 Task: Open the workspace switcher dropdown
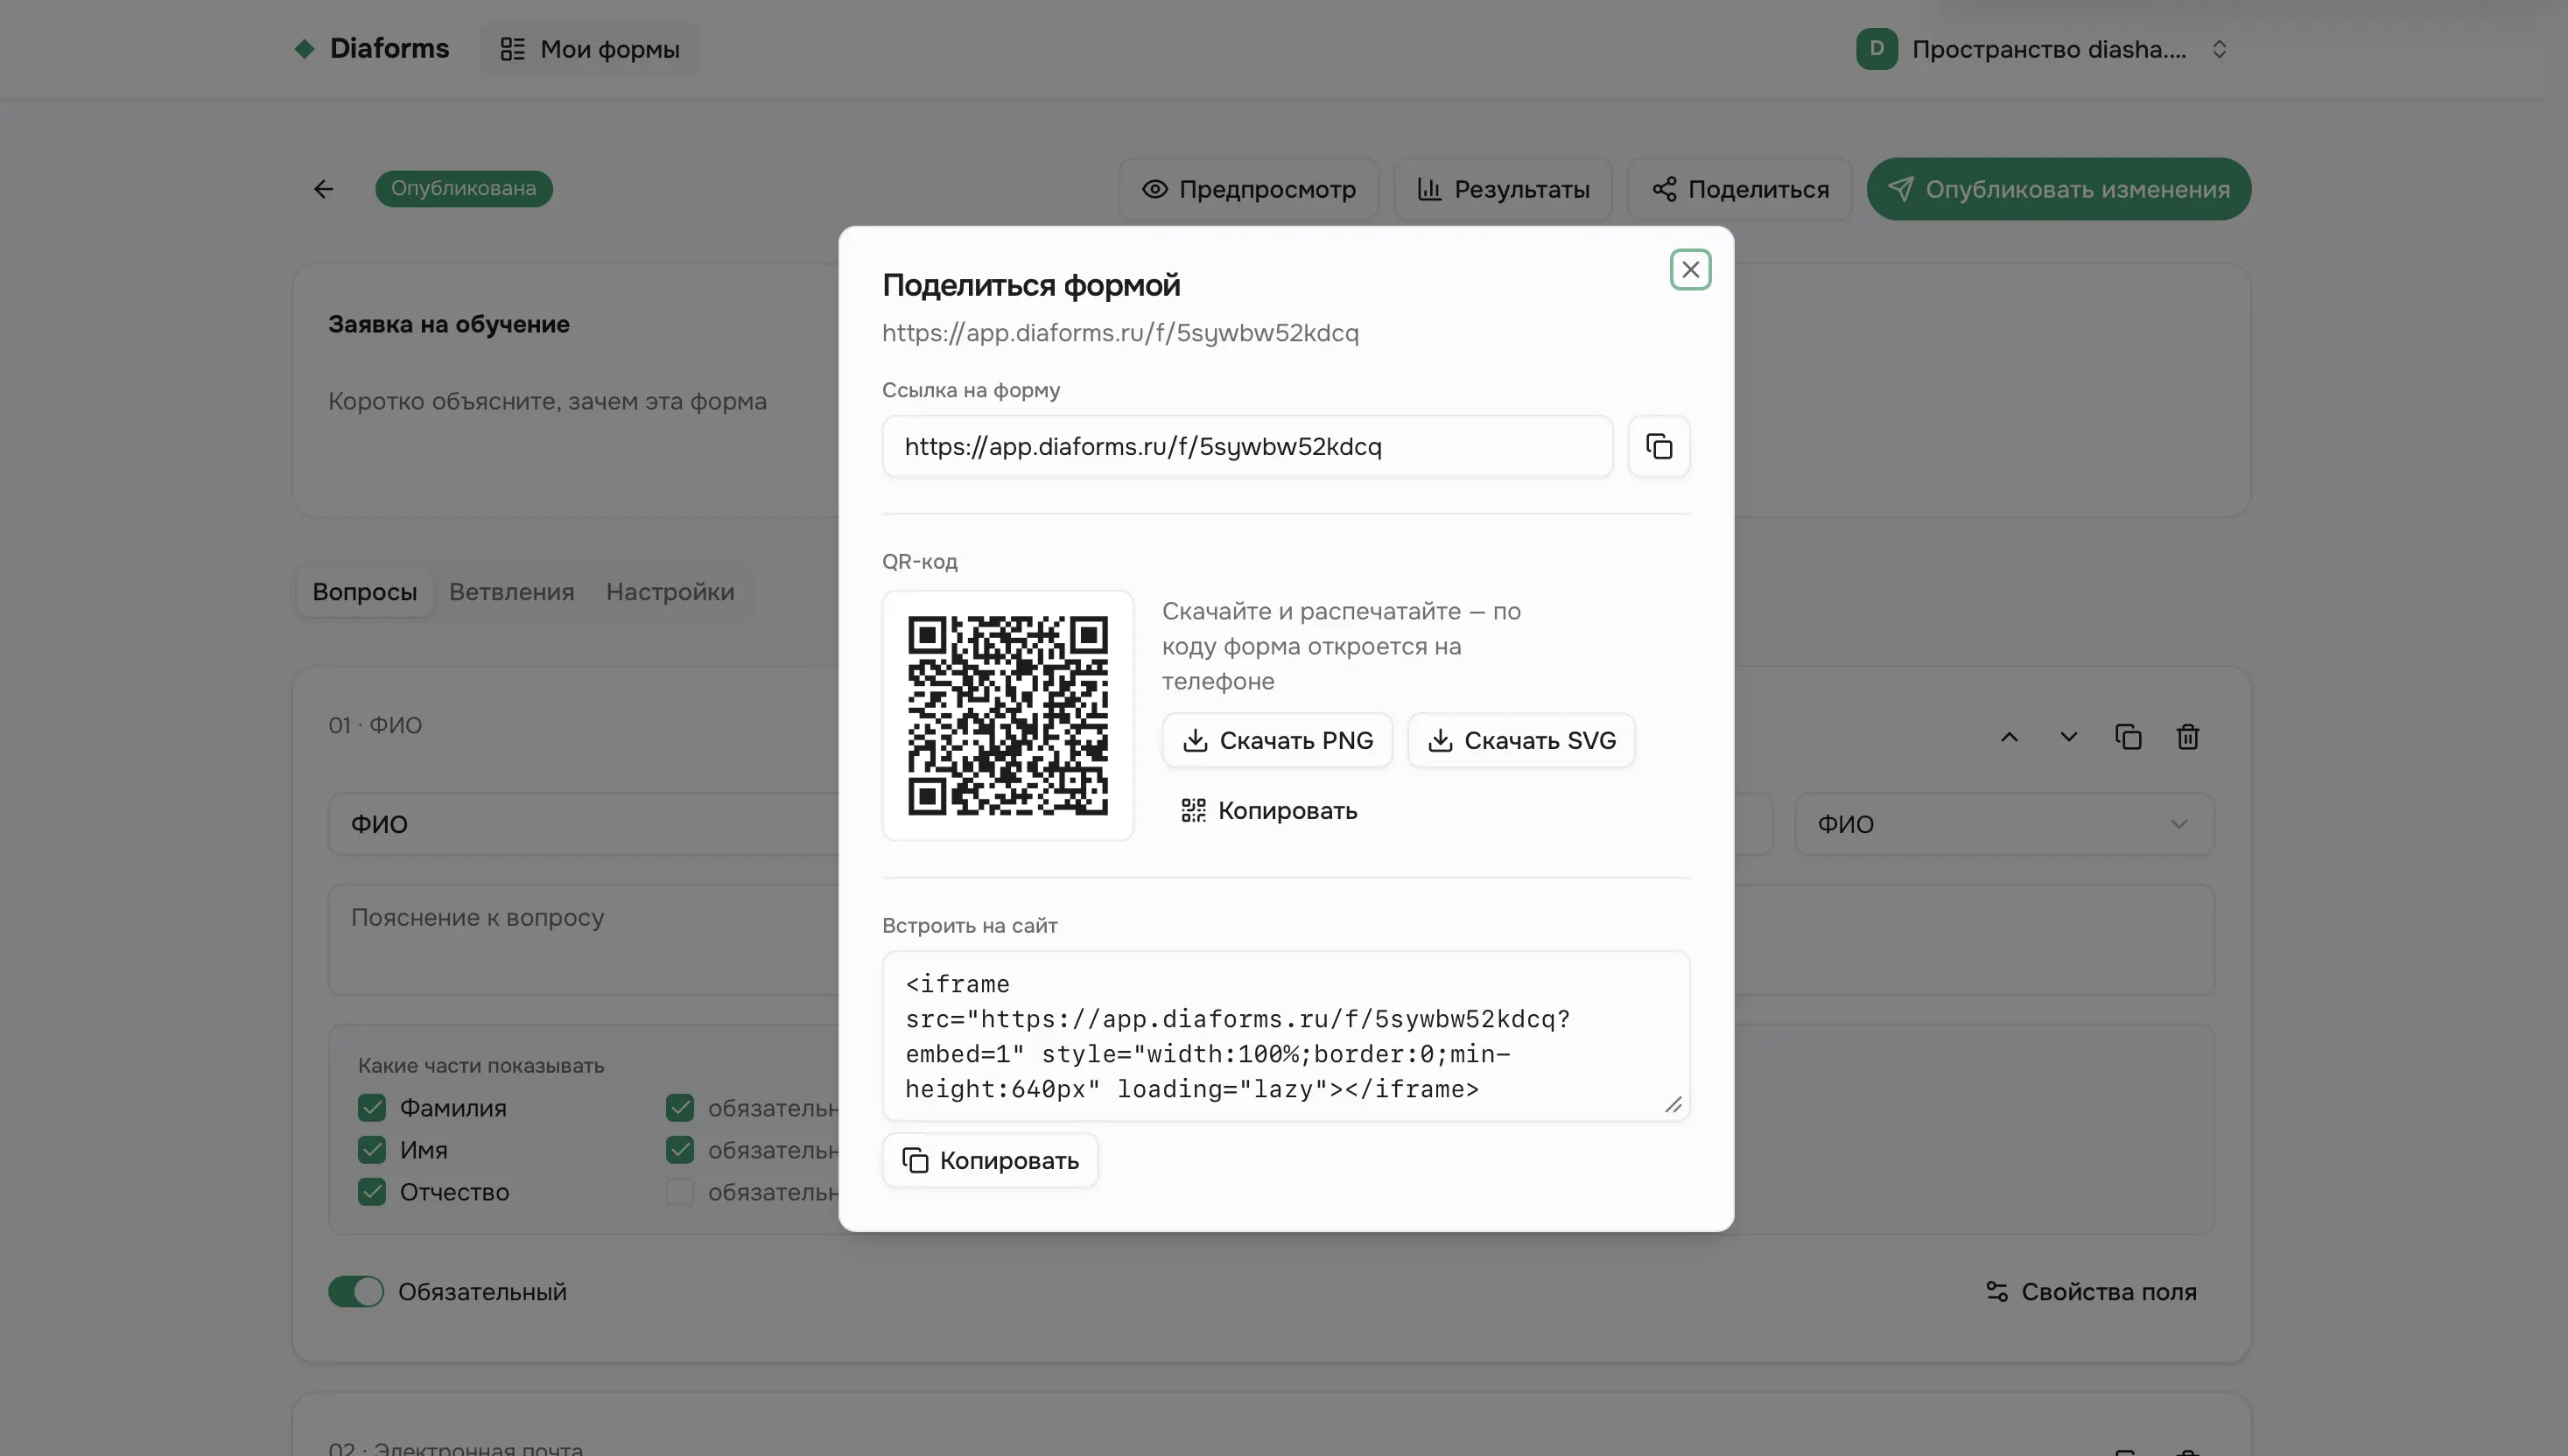[x=2042, y=49]
